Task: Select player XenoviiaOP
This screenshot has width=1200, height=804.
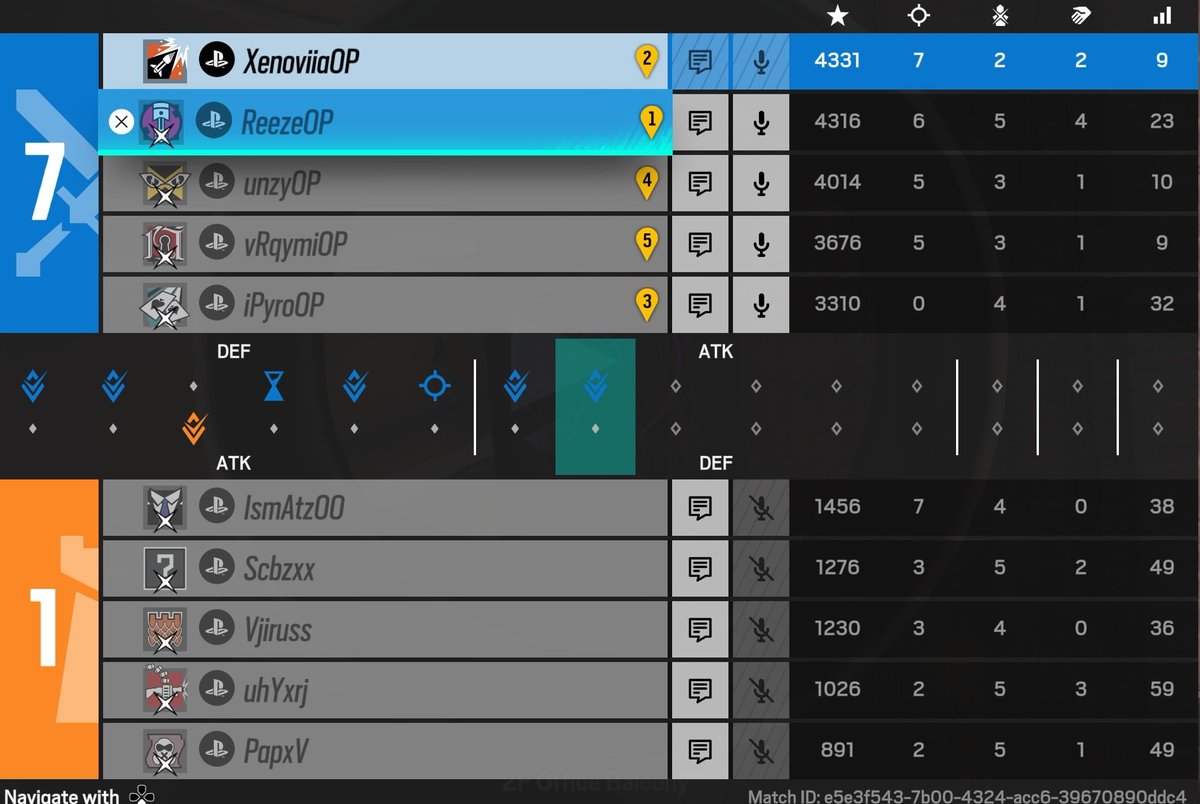Action: tap(385, 61)
